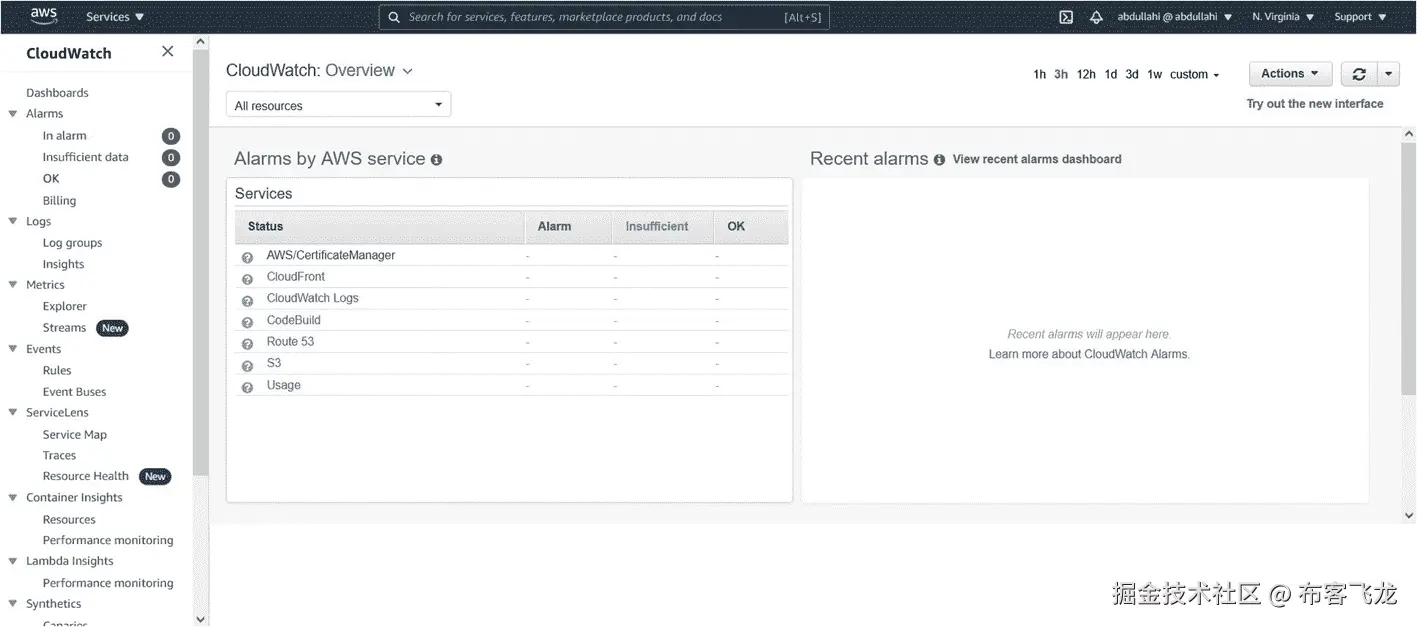Viewport: 1417px width, 627px height.
Task: Open the All resources dropdown
Action: pyautogui.click(x=338, y=105)
